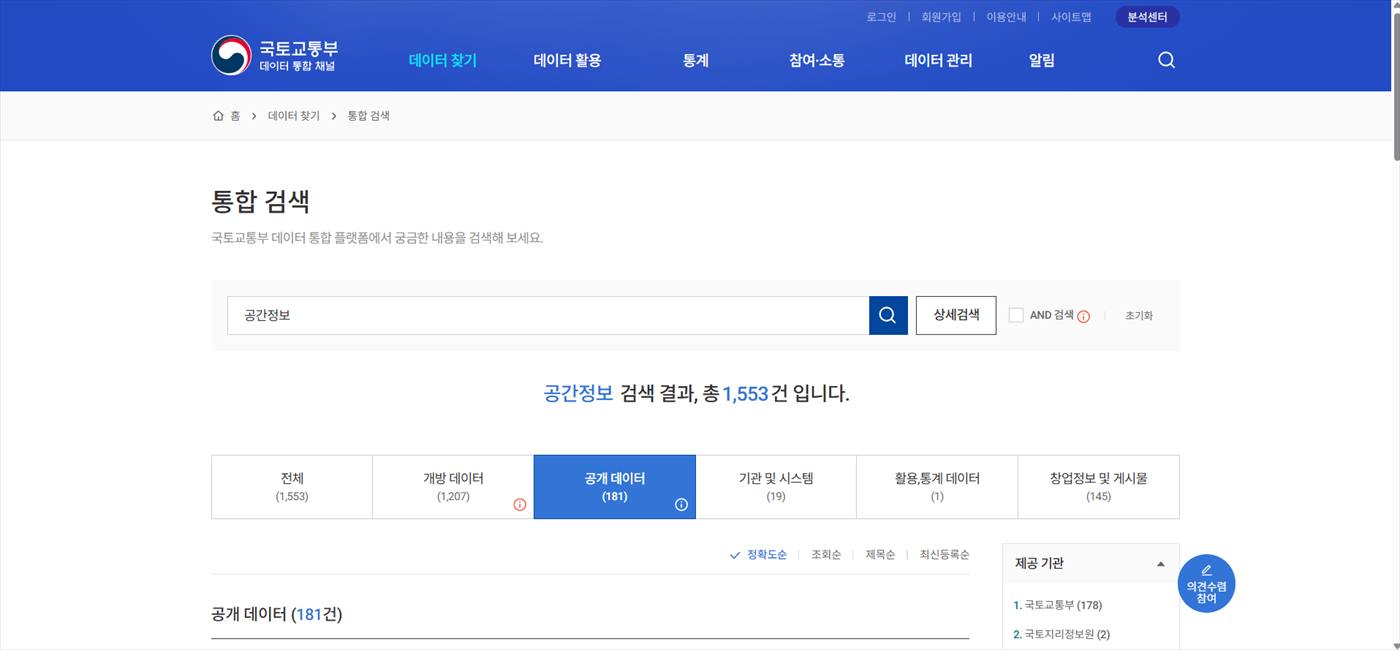This screenshot has height=650, width=1400.
Task: Click the 이용안내 link
Action: click(1006, 17)
